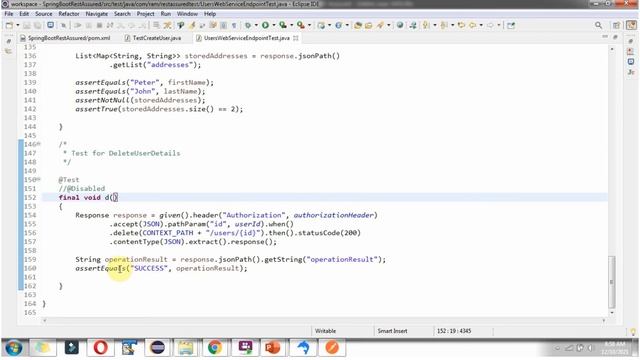The width and height of the screenshot is (640, 360).
Task: Click the Windows Start button
Action: pos(14,348)
